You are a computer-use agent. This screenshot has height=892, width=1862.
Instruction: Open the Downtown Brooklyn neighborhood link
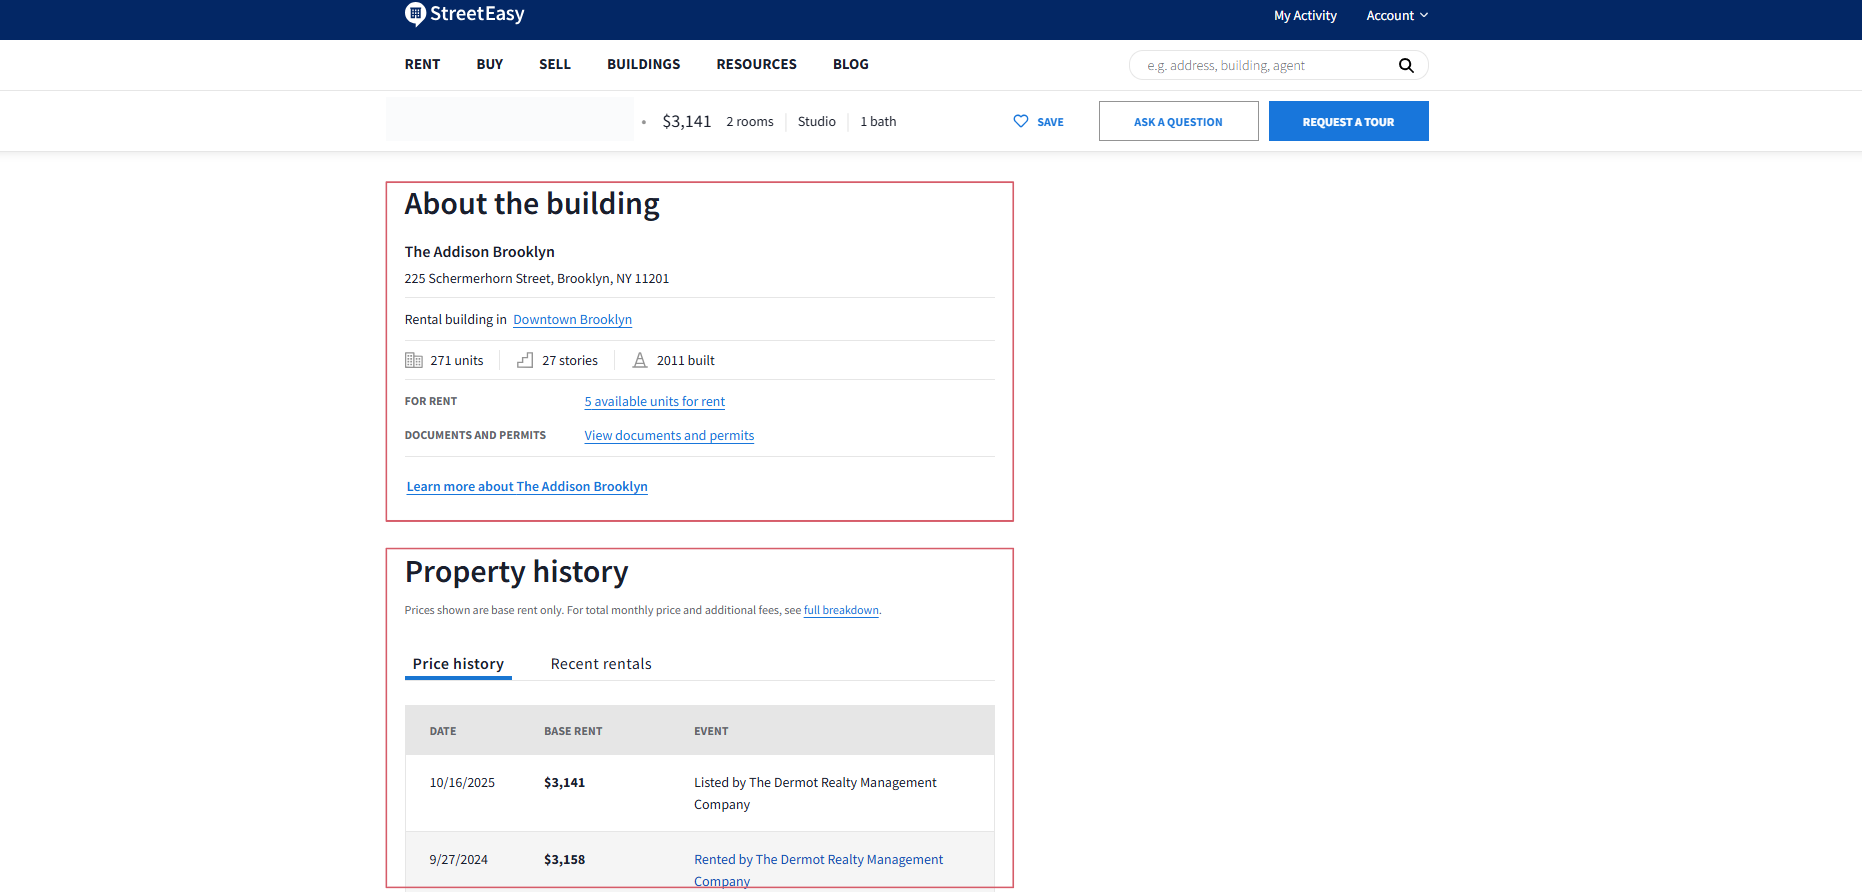tap(572, 320)
